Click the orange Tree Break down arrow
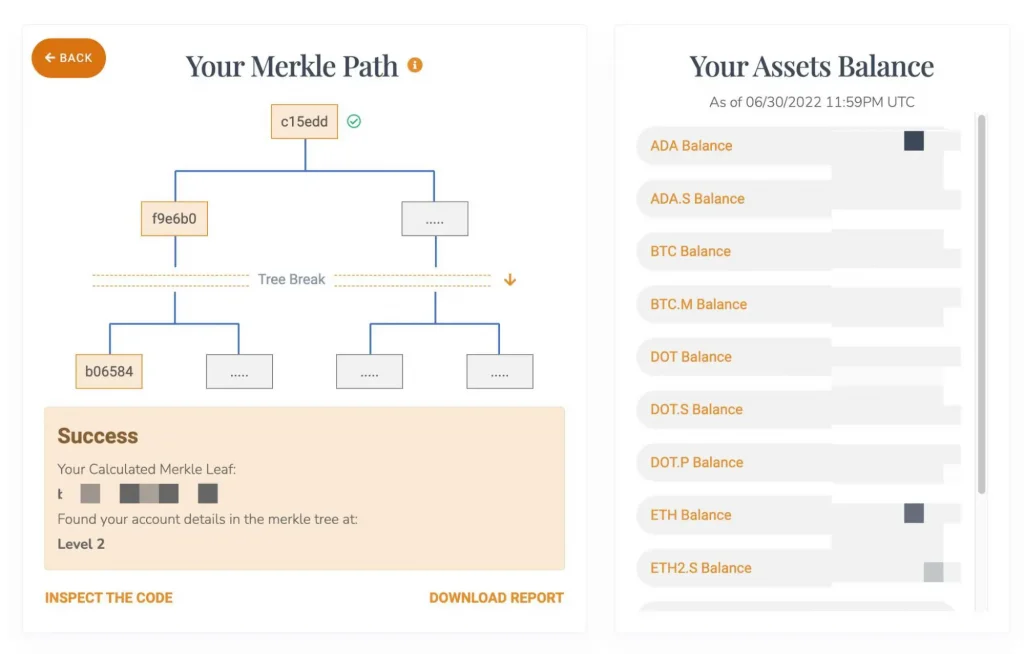Image resolution: width=1024 pixels, height=654 pixels. (x=510, y=280)
